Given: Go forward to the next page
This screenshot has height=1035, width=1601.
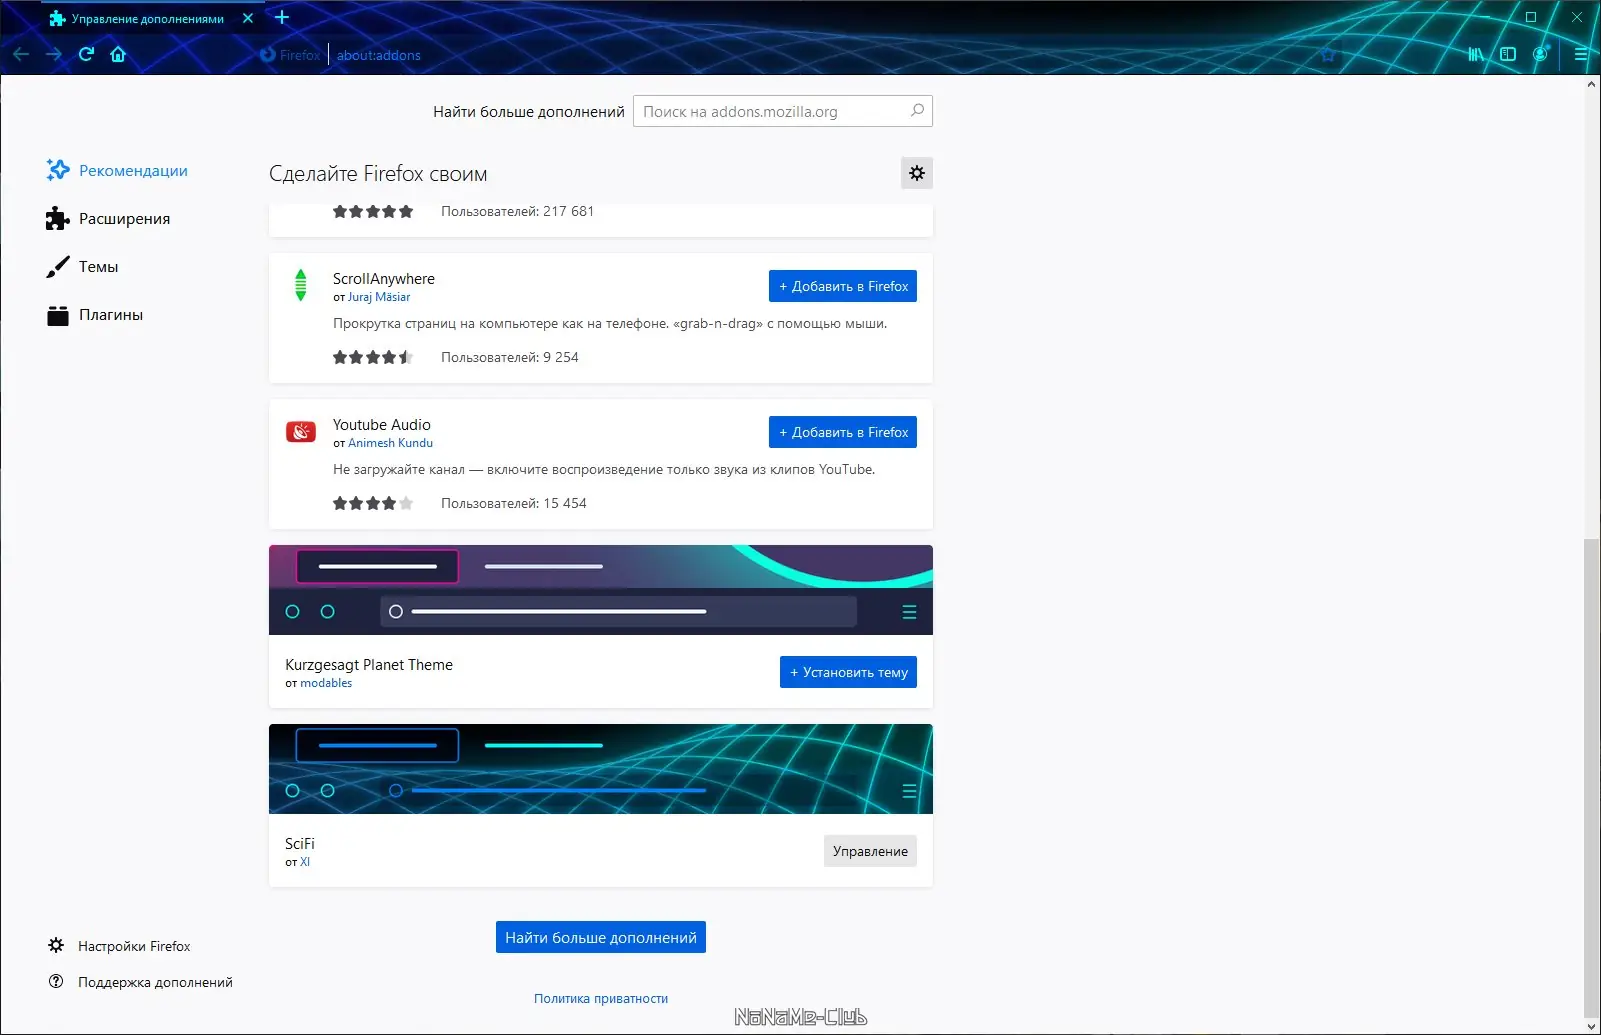Looking at the screenshot, I should (54, 54).
